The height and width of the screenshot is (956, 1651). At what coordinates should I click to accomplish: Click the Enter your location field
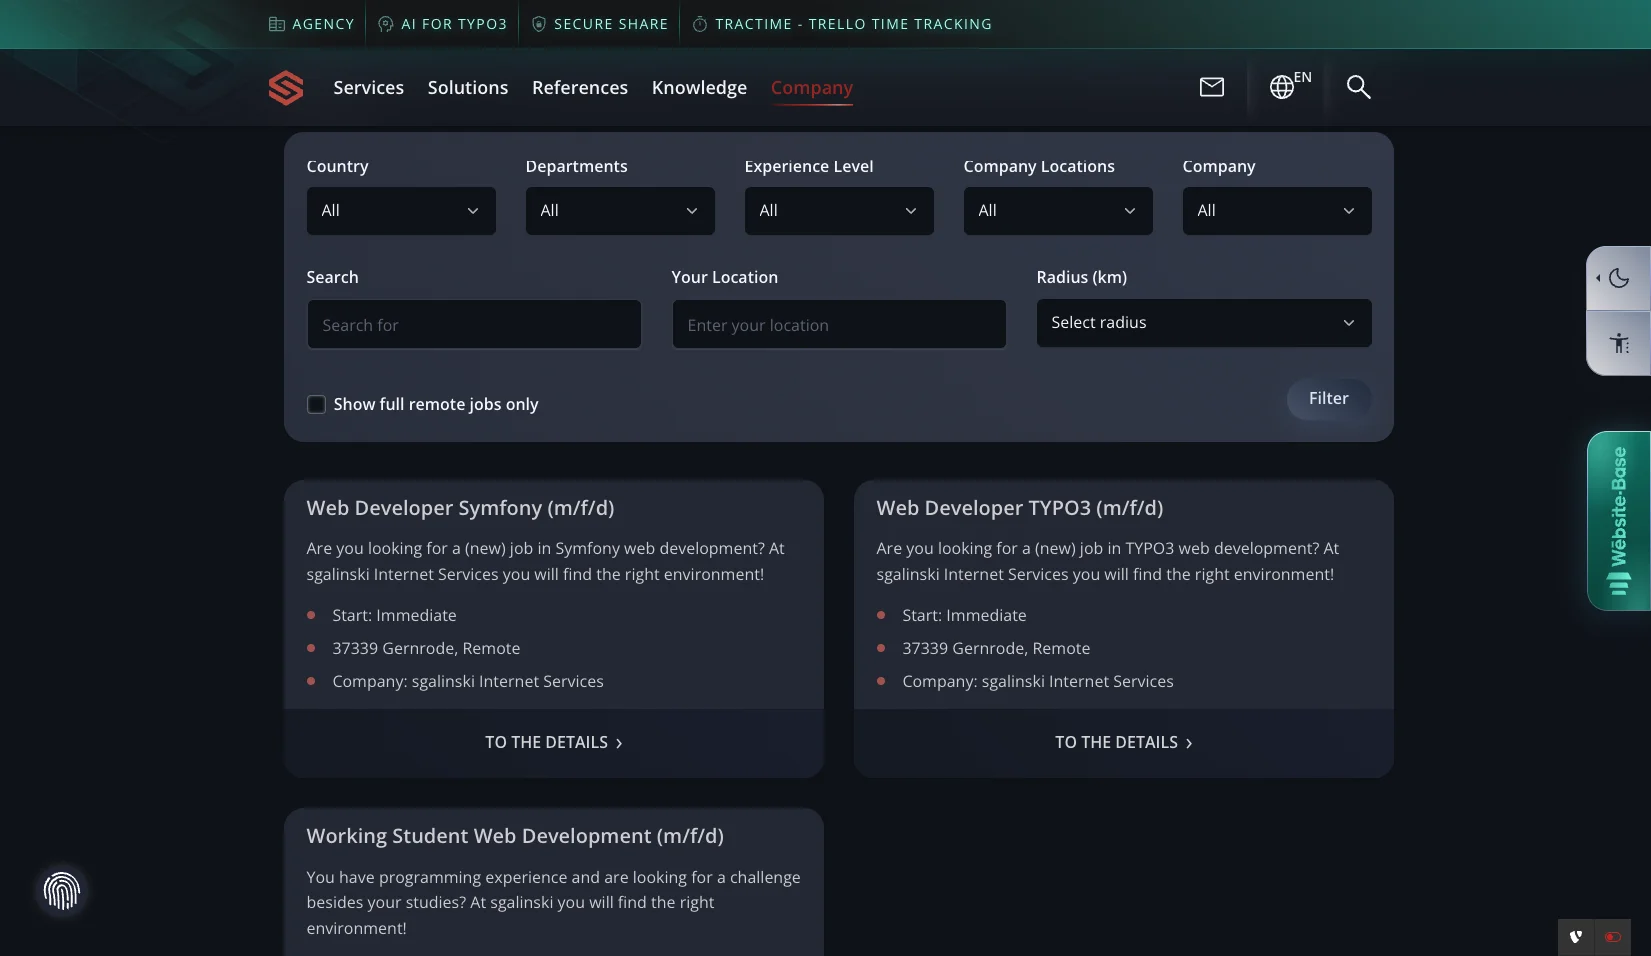839,325
